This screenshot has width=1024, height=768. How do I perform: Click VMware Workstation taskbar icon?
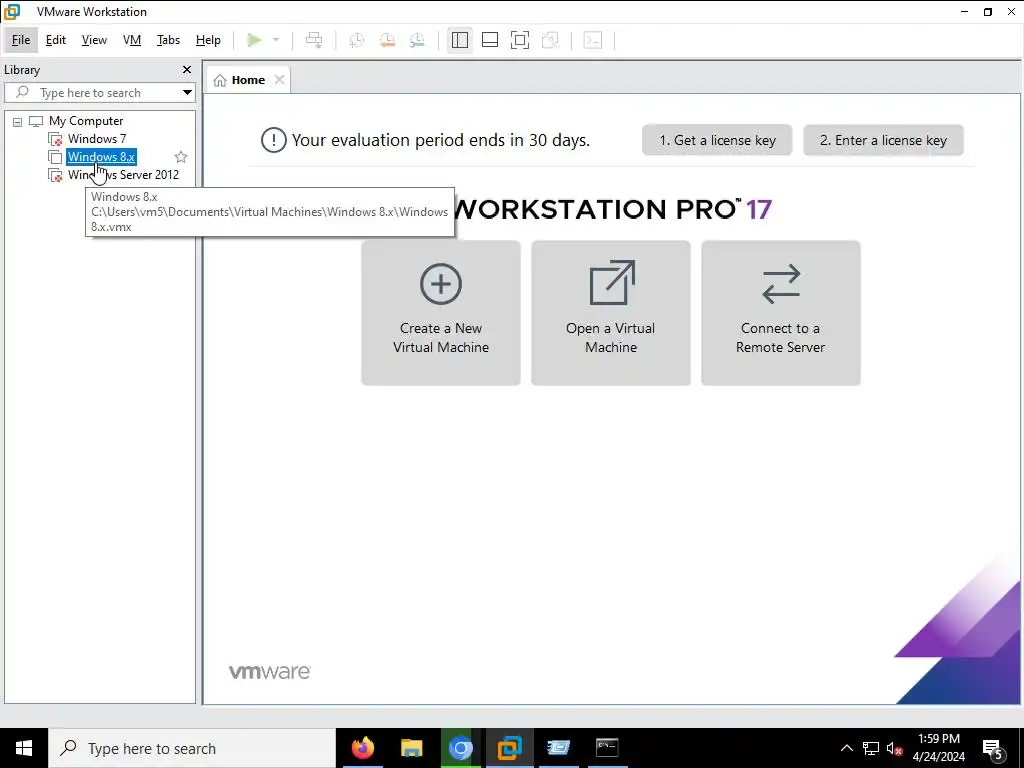point(509,748)
